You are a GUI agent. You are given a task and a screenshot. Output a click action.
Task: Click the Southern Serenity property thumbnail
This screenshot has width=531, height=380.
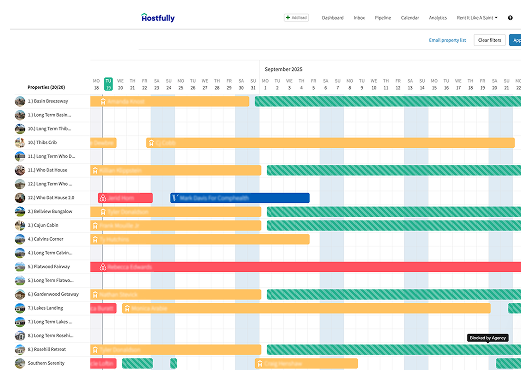point(20,363)
